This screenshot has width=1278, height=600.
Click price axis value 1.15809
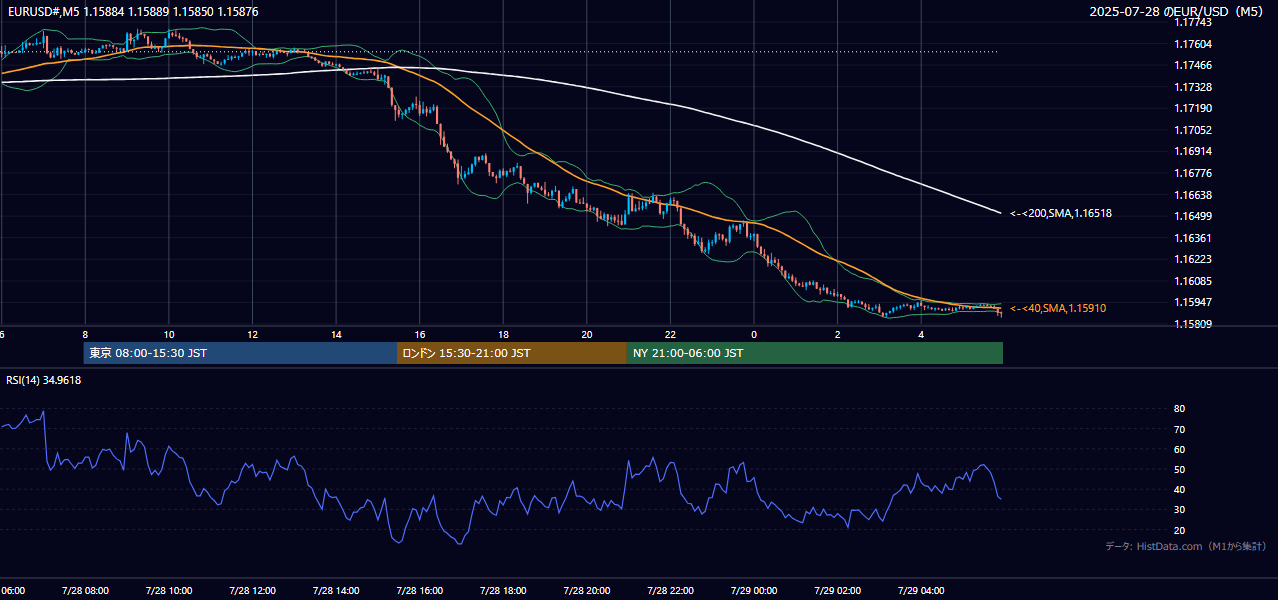click(1193, 324)
